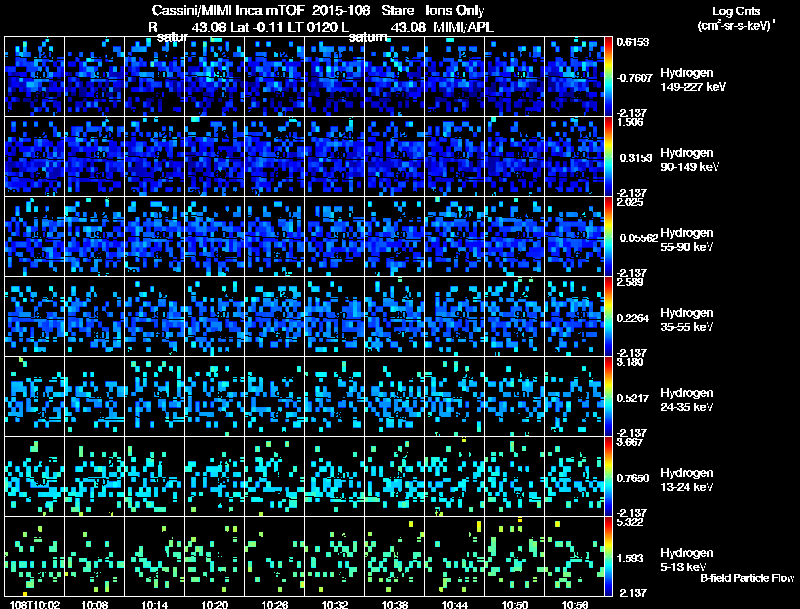The height and width of the screenshot is (609, 800).
Task: Click the colorbar midpoint value '0.3153'
Action: (x=636, y=158)
